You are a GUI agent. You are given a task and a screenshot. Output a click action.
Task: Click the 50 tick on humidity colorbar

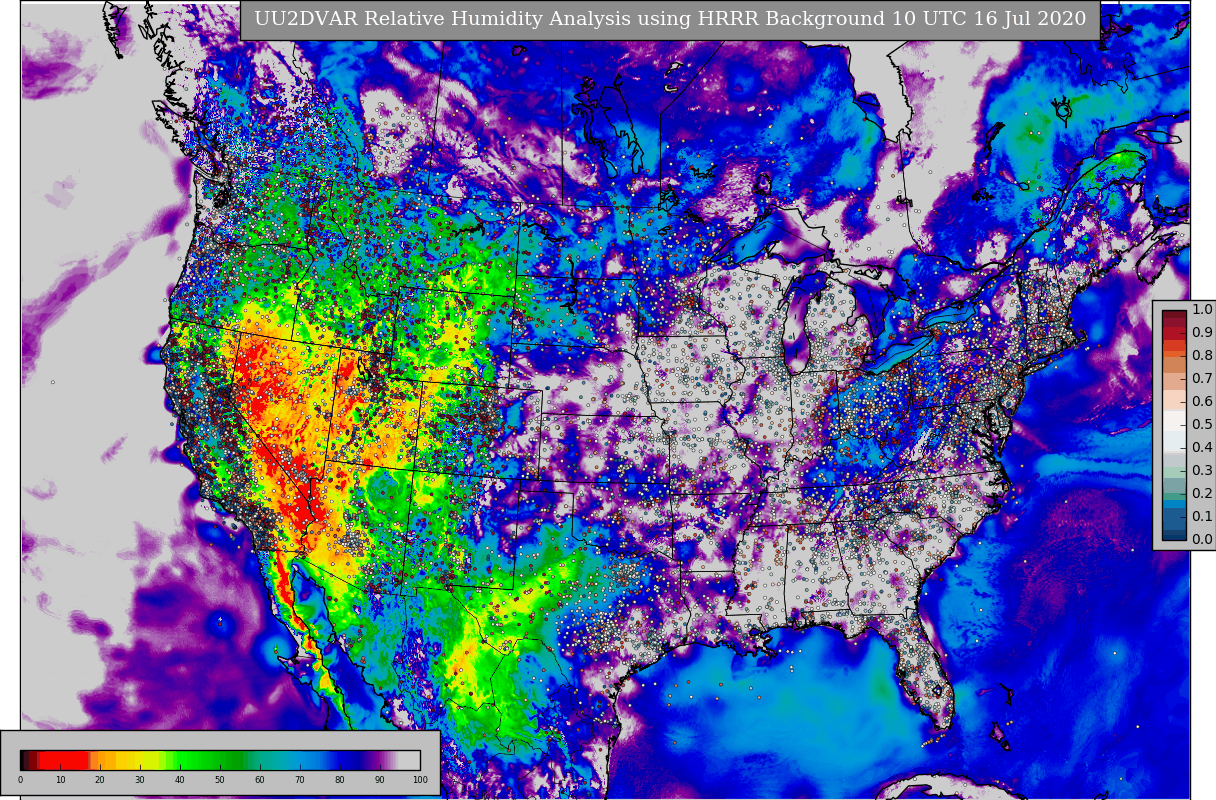(220, 780)
